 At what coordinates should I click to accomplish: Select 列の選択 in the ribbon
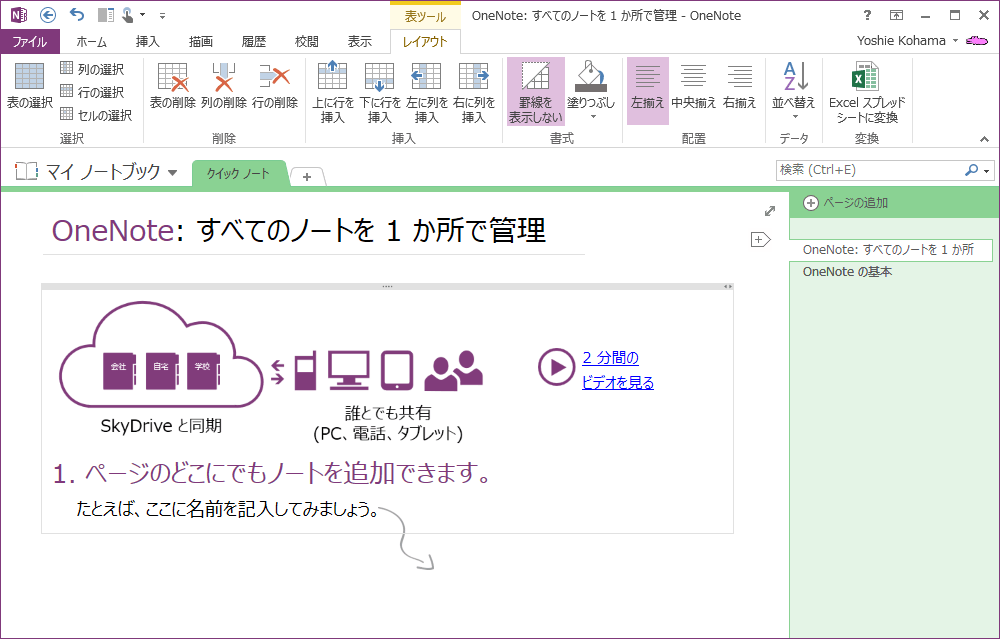point(92,69)
